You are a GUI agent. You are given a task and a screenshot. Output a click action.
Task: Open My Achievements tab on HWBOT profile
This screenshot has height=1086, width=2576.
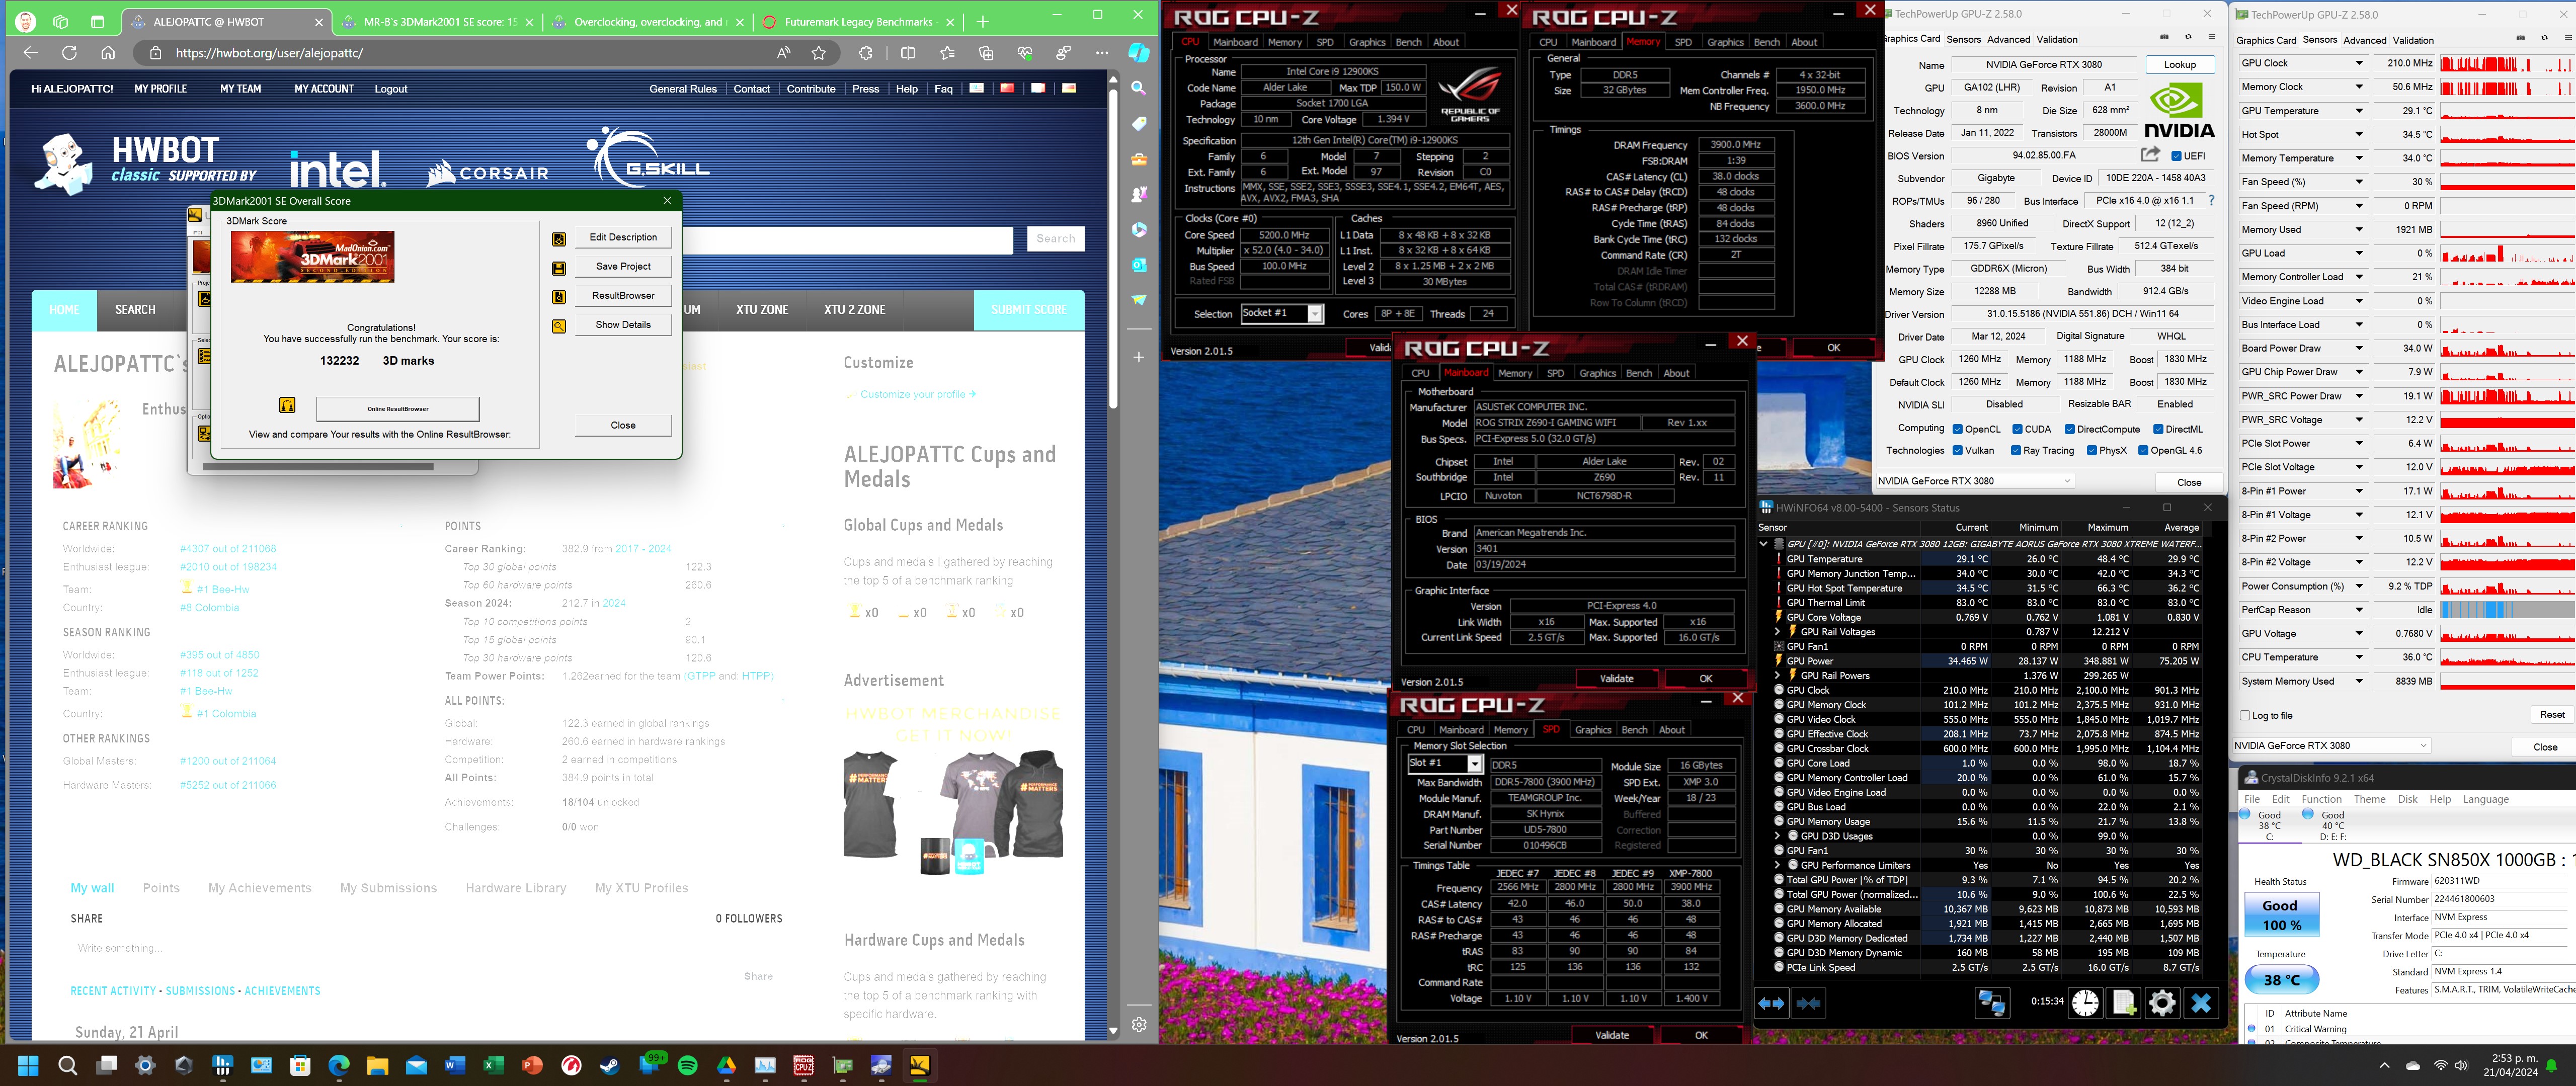coord(259,888)
